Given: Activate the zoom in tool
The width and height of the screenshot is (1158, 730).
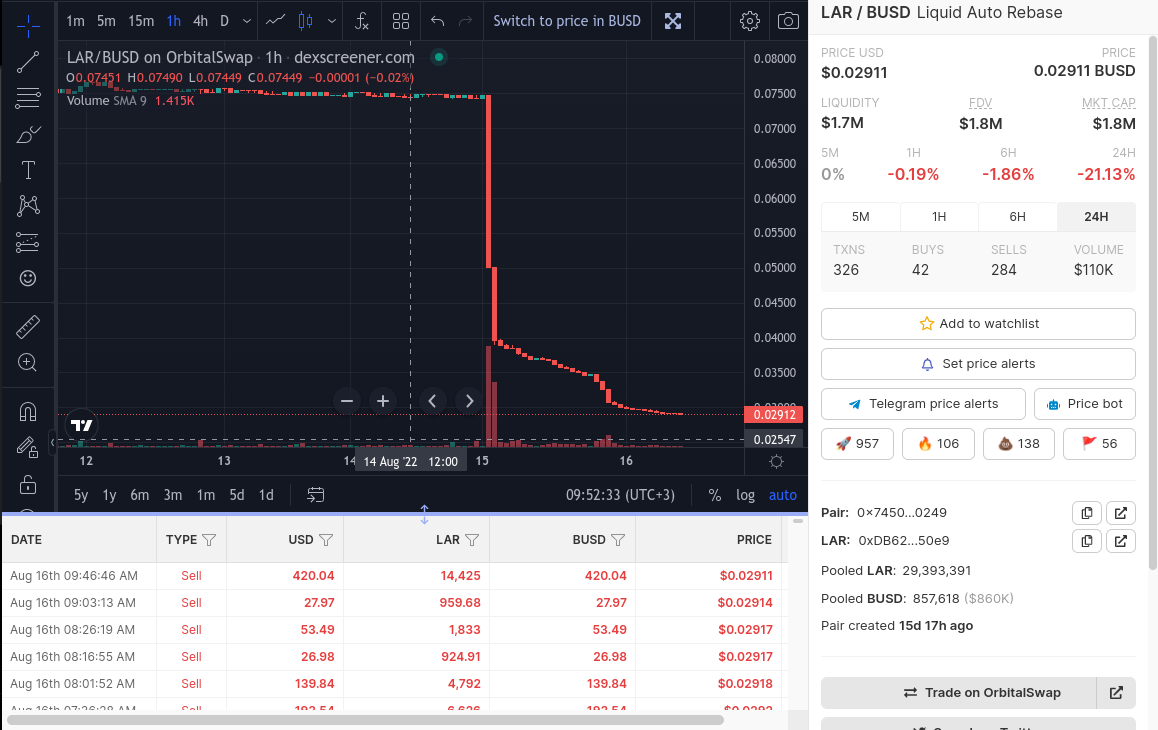Looking at the screenshot, I should [x=28, y=362].
